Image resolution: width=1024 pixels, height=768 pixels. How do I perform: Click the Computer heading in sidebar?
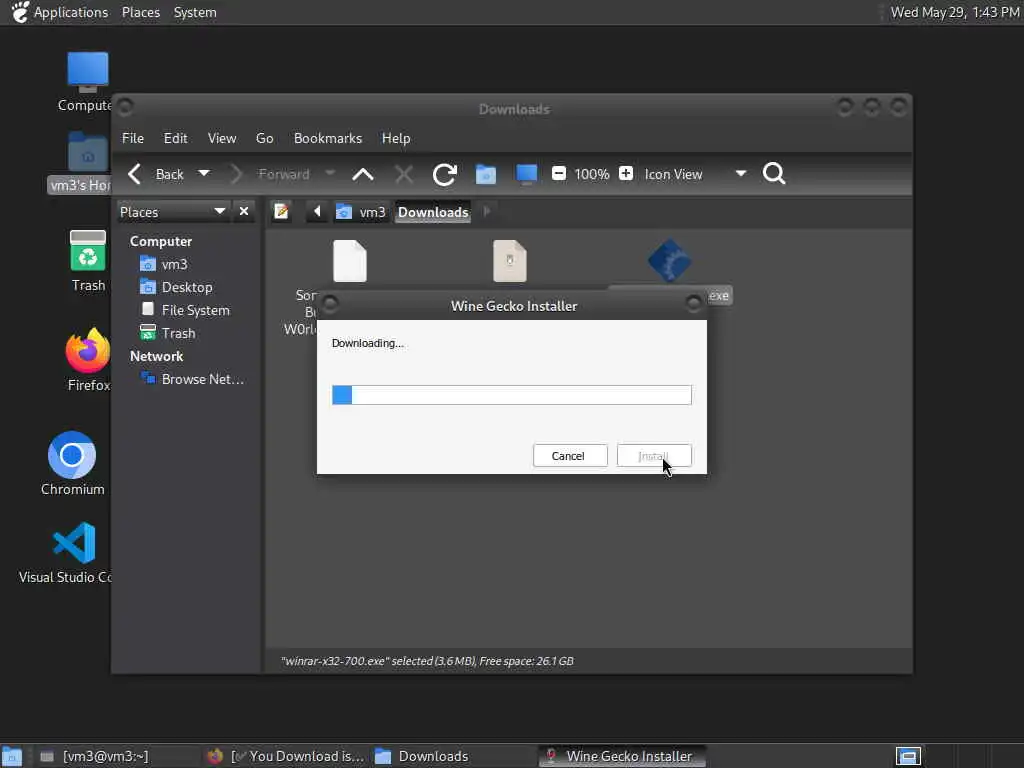(161, 242)
